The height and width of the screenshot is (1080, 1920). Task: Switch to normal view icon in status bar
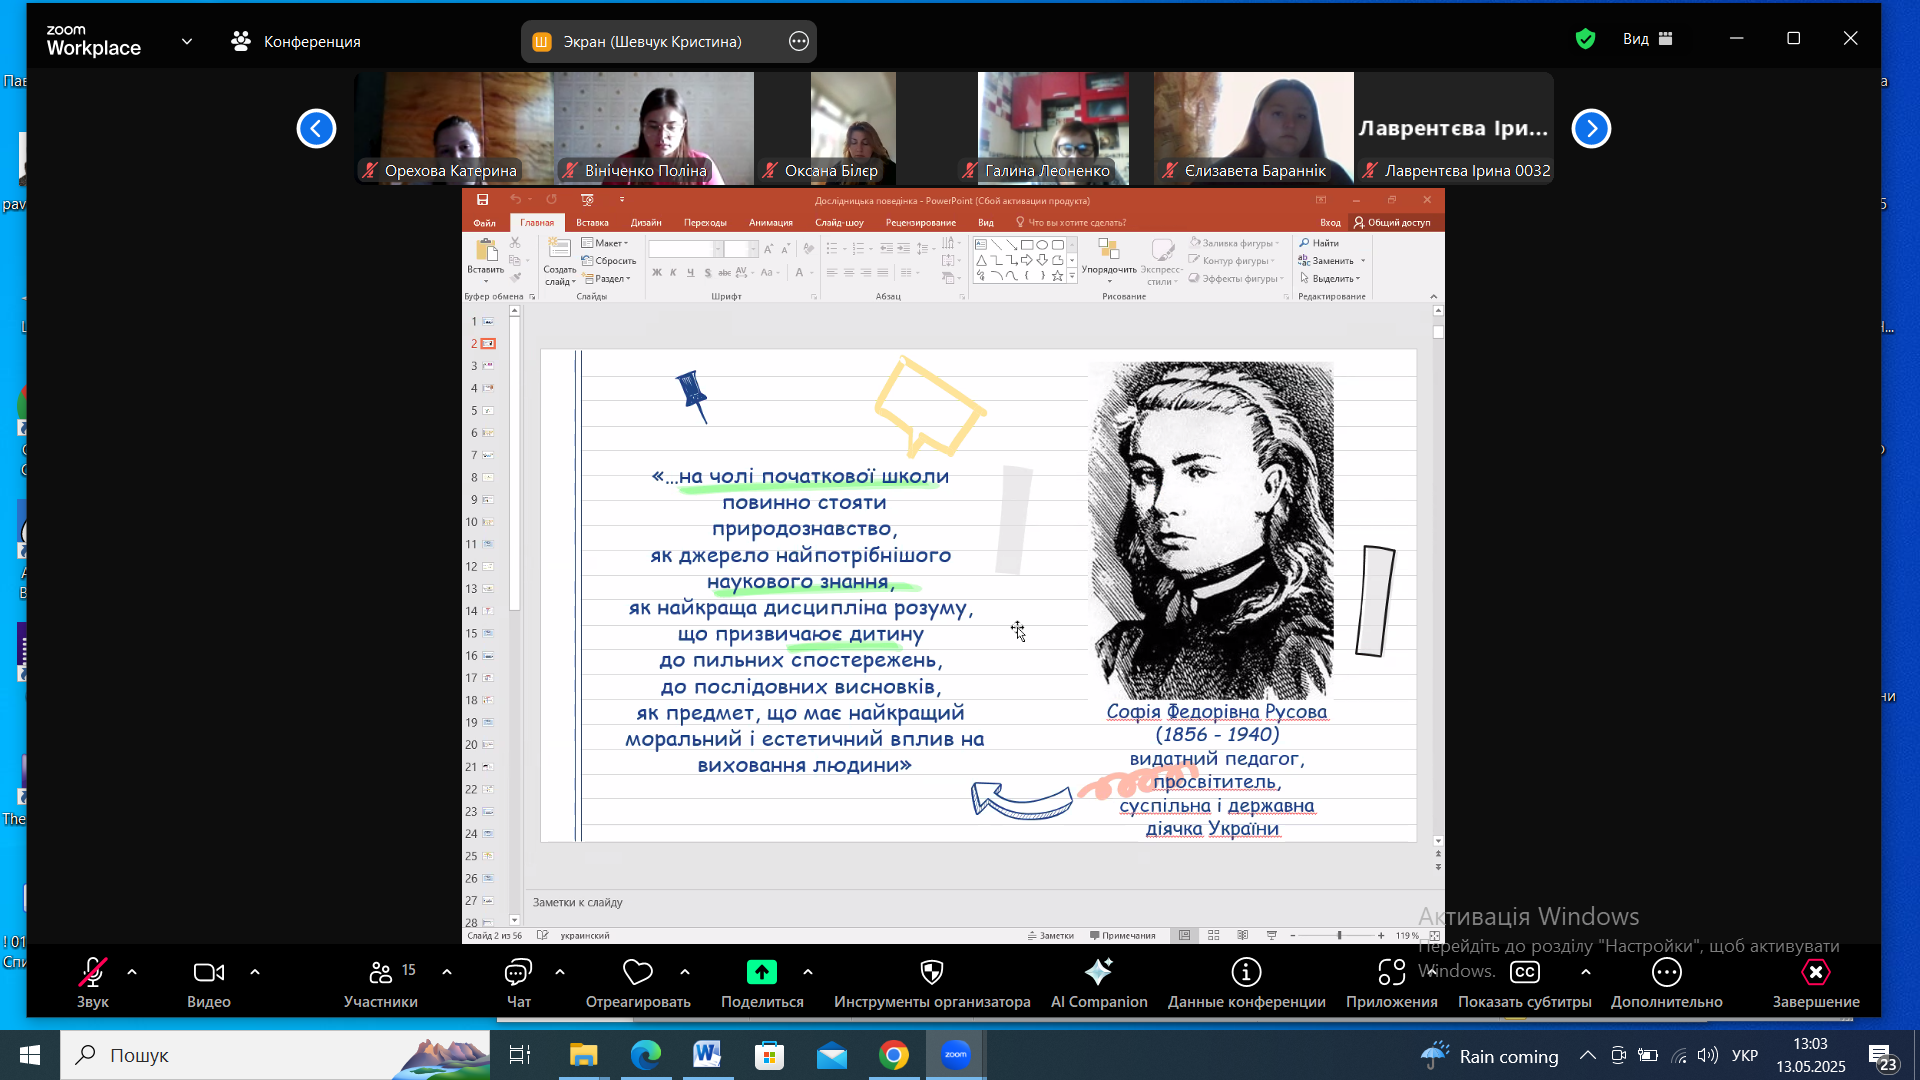tap(1184, 936)
